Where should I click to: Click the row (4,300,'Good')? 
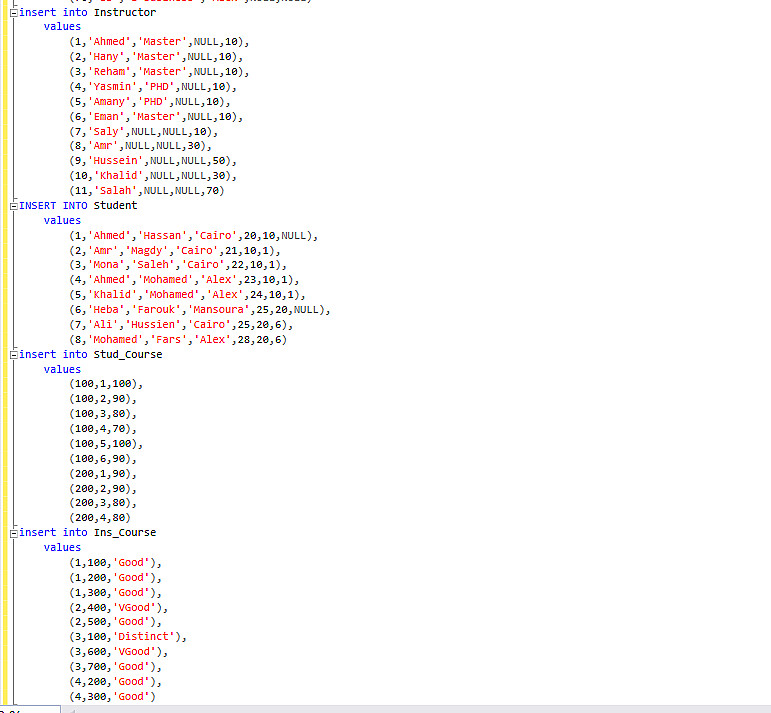(x=112, y=697)
